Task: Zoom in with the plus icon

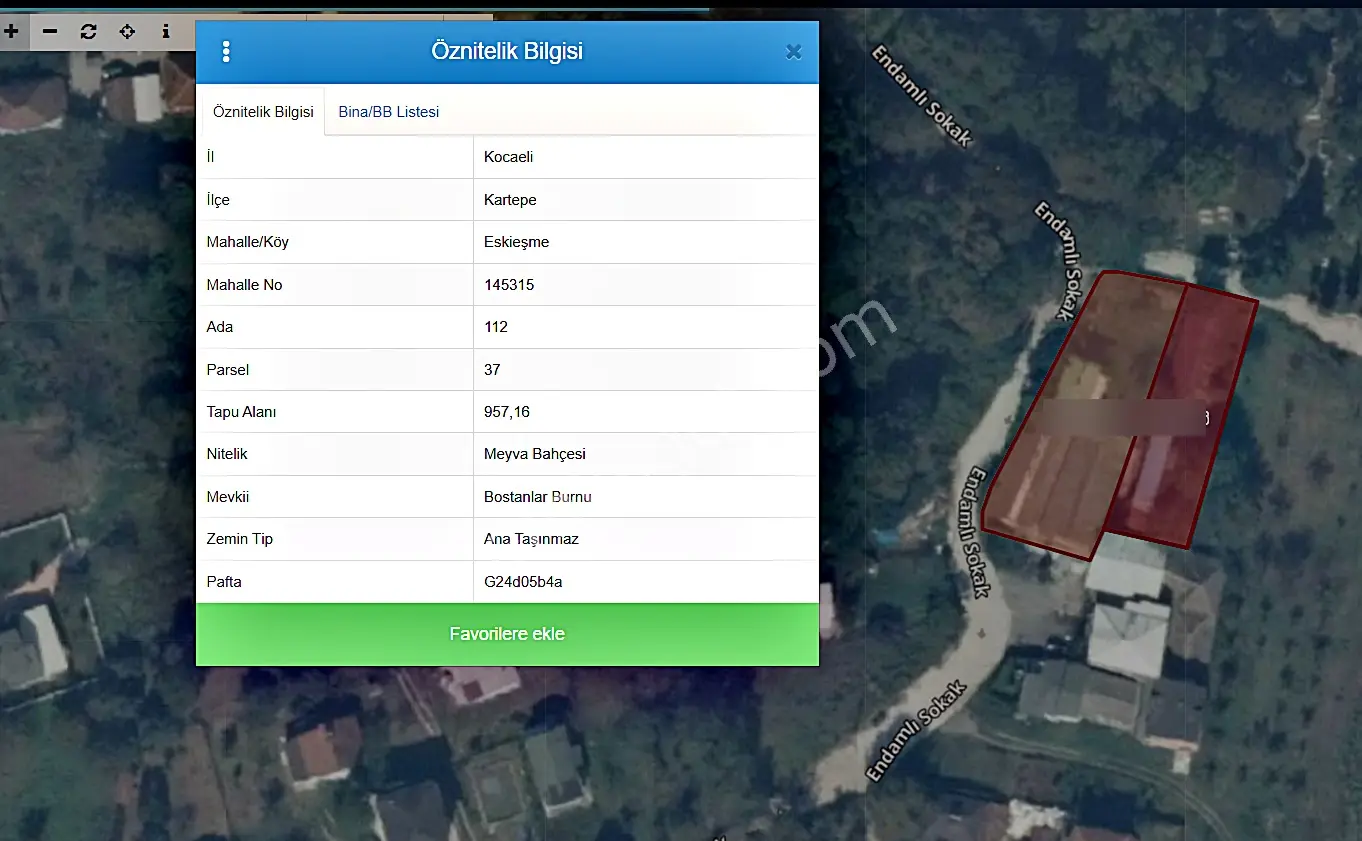Action: pos(12,32)
